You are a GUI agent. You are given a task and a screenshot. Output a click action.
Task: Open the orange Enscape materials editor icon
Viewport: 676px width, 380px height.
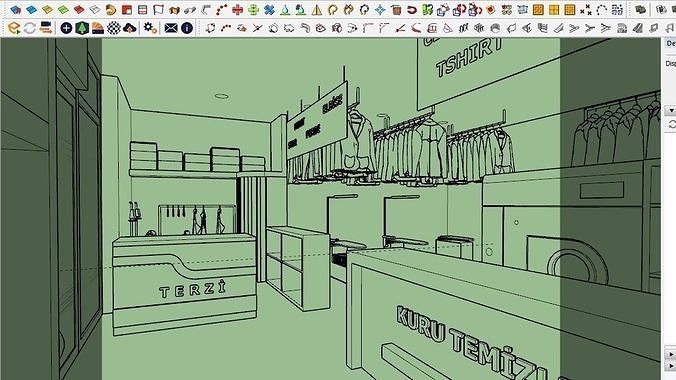coord(98,28)
